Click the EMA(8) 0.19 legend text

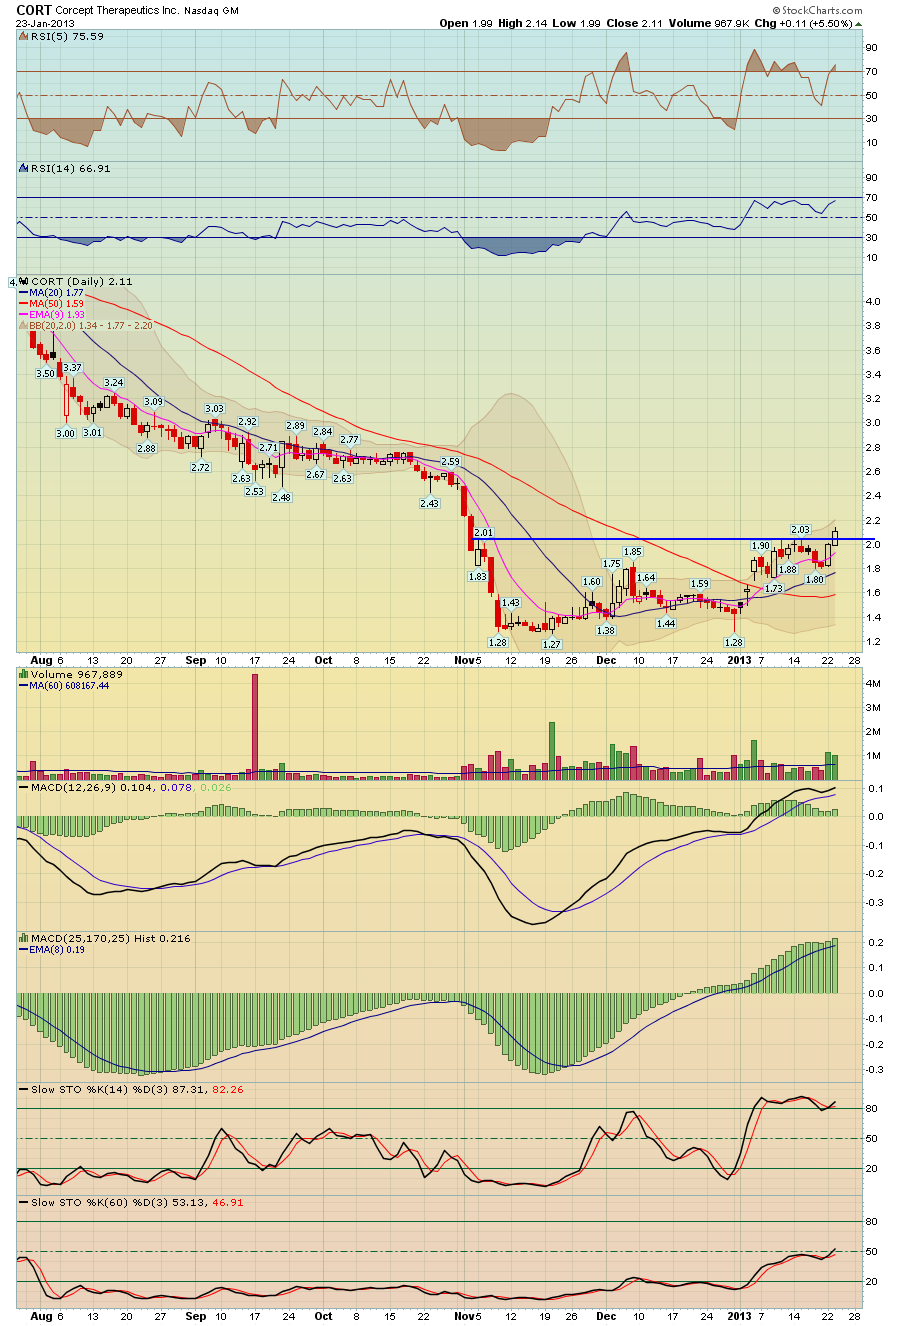58,949
